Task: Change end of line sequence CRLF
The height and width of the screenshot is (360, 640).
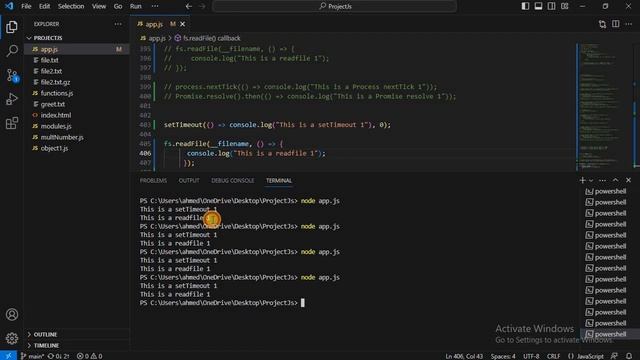Action: pyautogui.click(x=553, y=356)
